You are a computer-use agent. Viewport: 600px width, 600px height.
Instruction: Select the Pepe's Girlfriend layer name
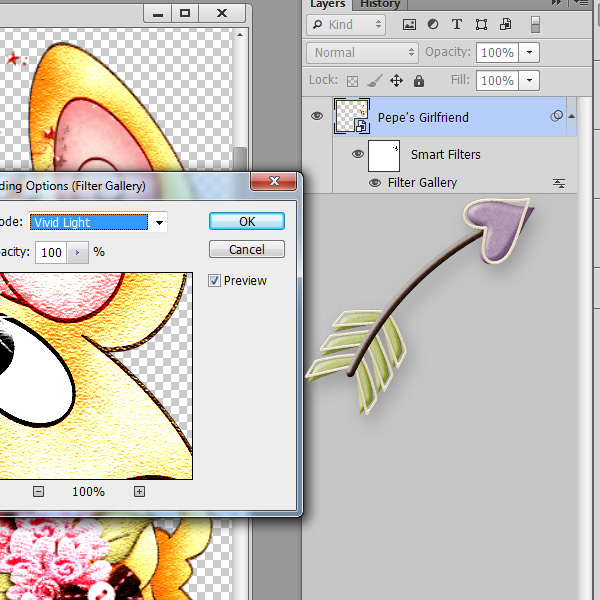pyautogui.click(x=423, y=117)
